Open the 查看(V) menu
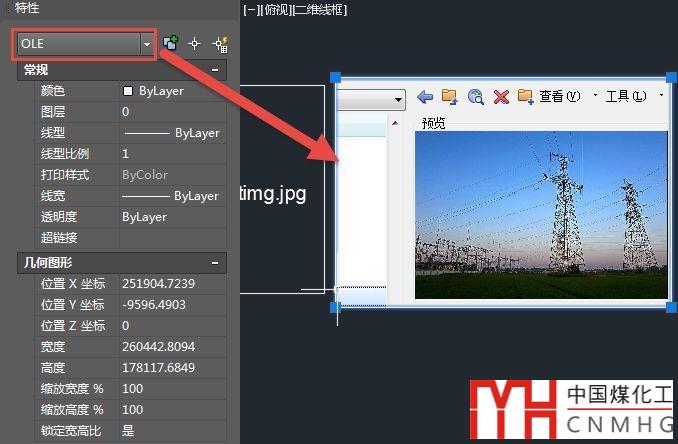Screen dimensions: 678x444 click(559, 97)
